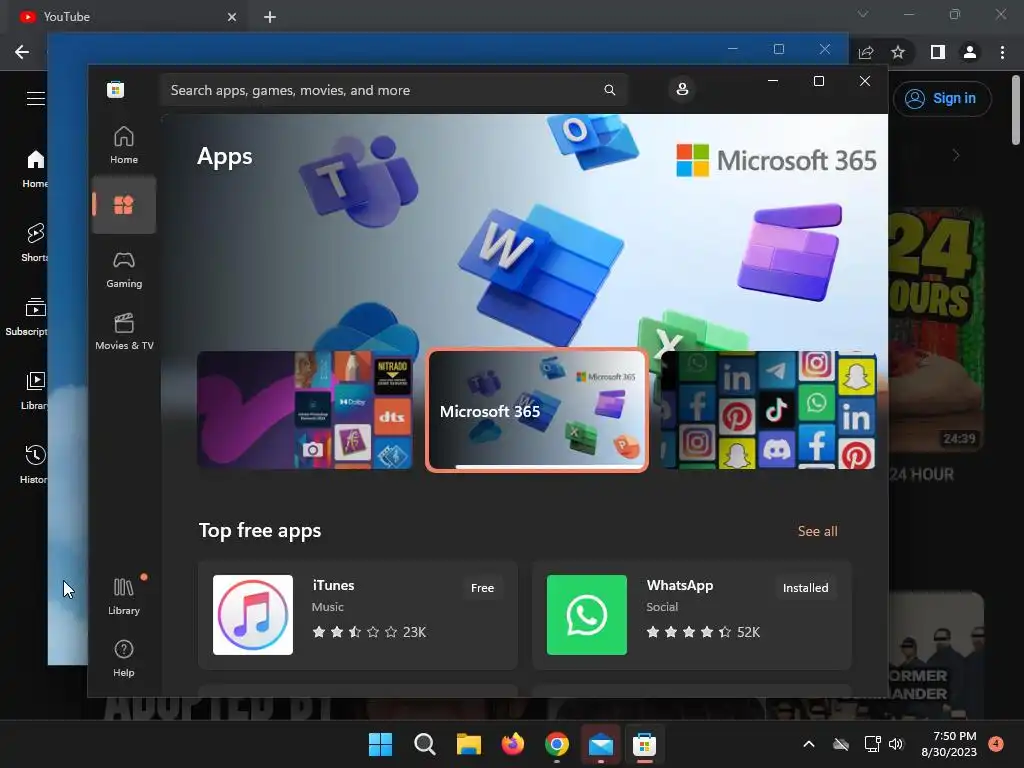Click Microsoft Store taskbar icon

pyautogui.click(x=644, y=744)
